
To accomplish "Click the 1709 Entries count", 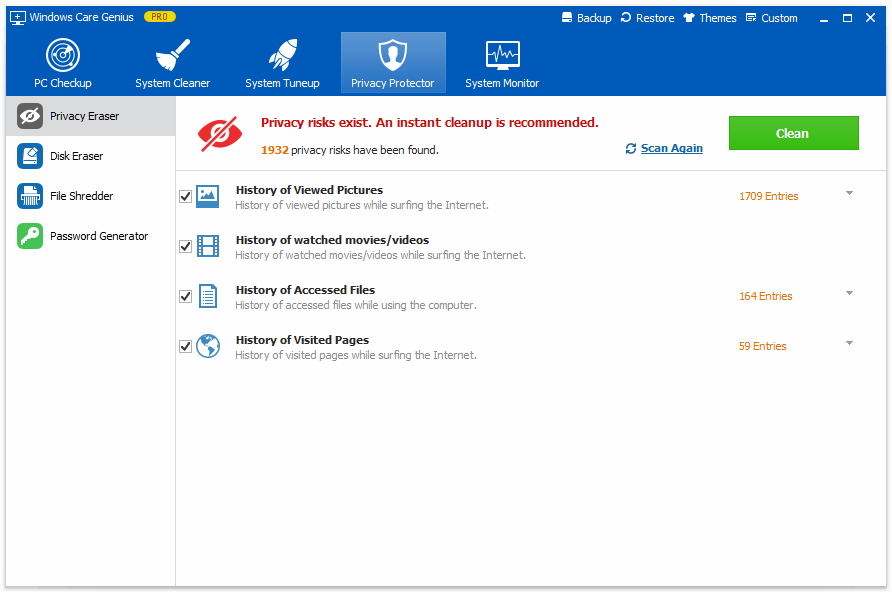I will click(769, 196).
